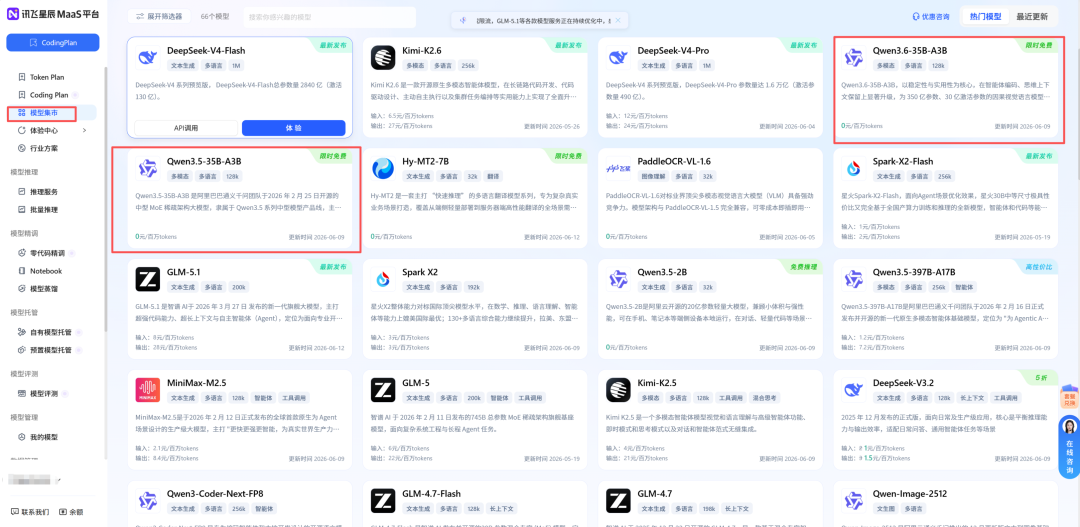Expand the 体验中心 submenu arrow
The width and height of the screenshot is (1080, 527).
click(85, 130)
